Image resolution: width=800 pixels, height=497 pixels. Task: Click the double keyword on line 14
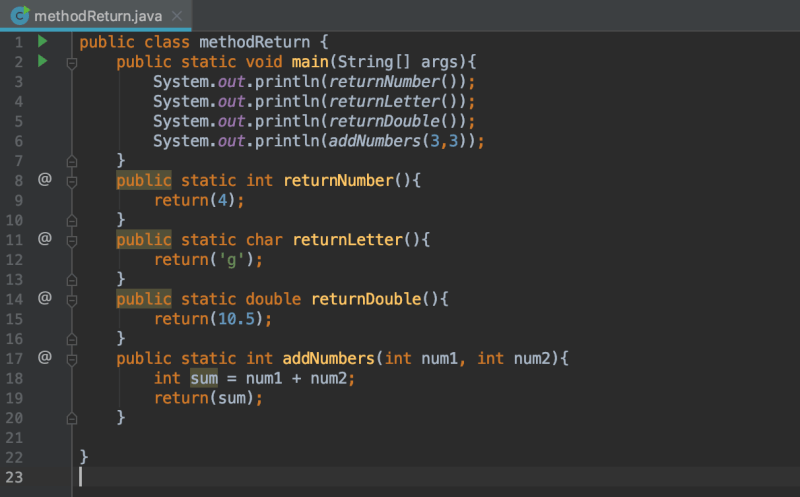273,299
